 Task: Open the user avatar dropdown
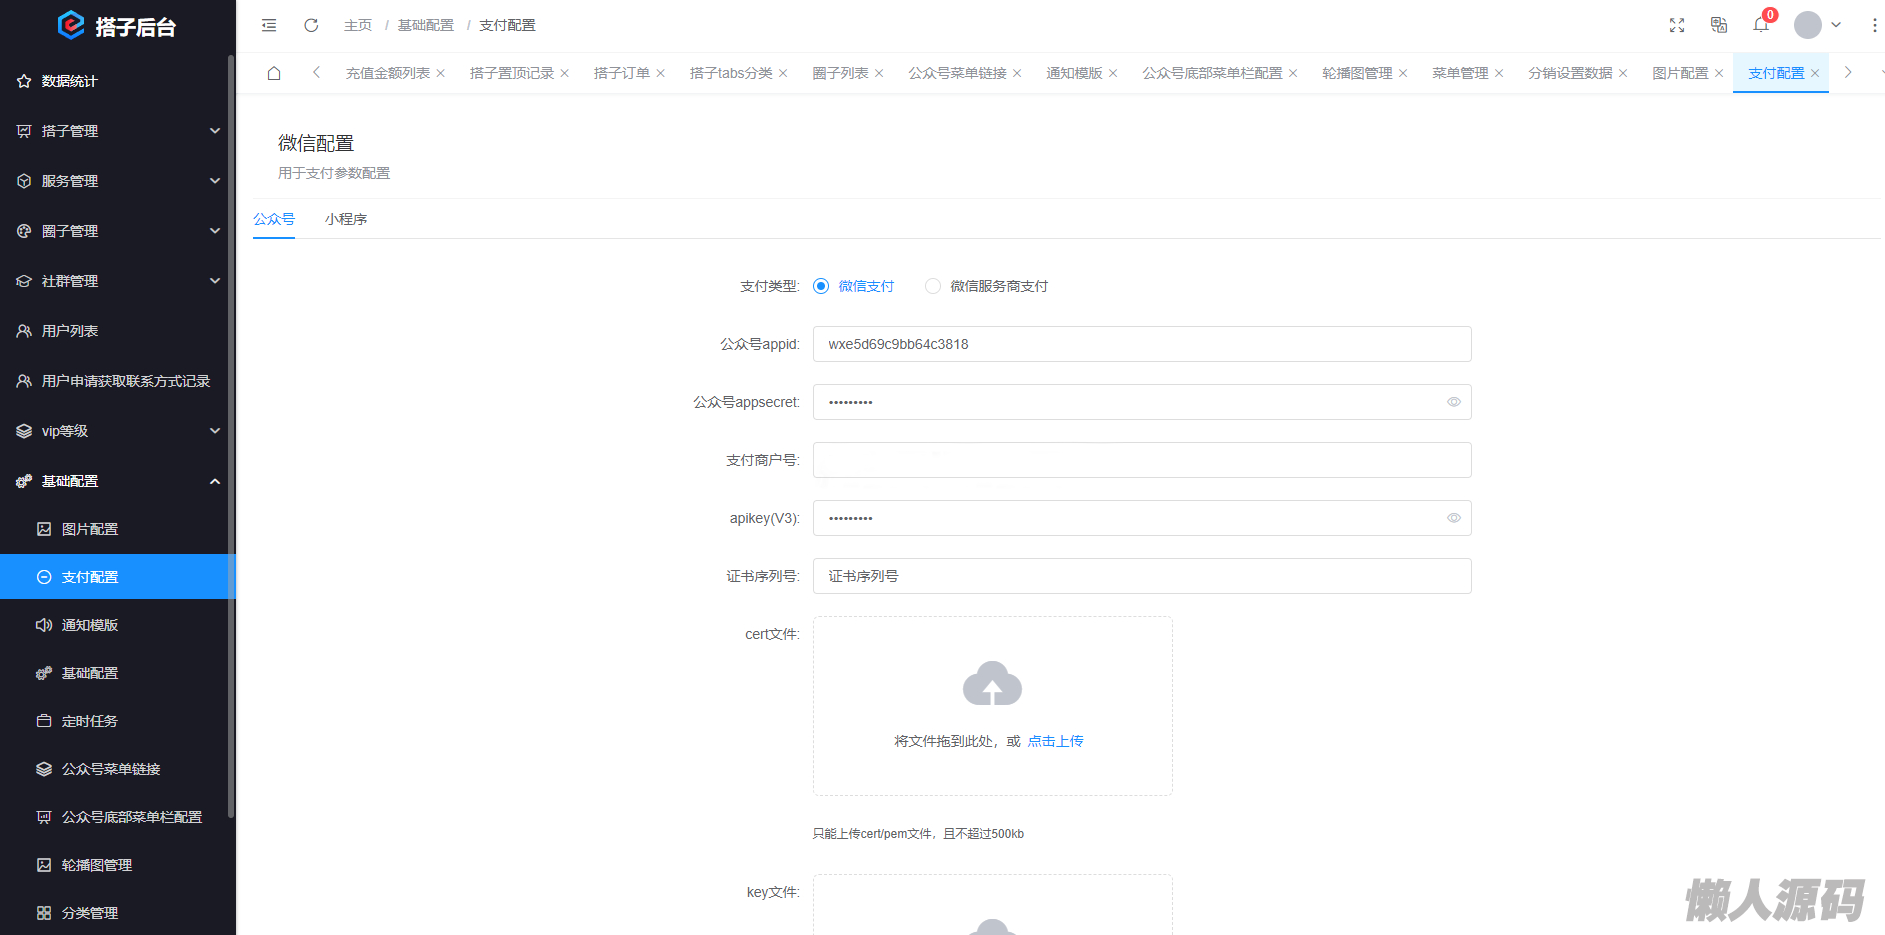(1817, 25)
